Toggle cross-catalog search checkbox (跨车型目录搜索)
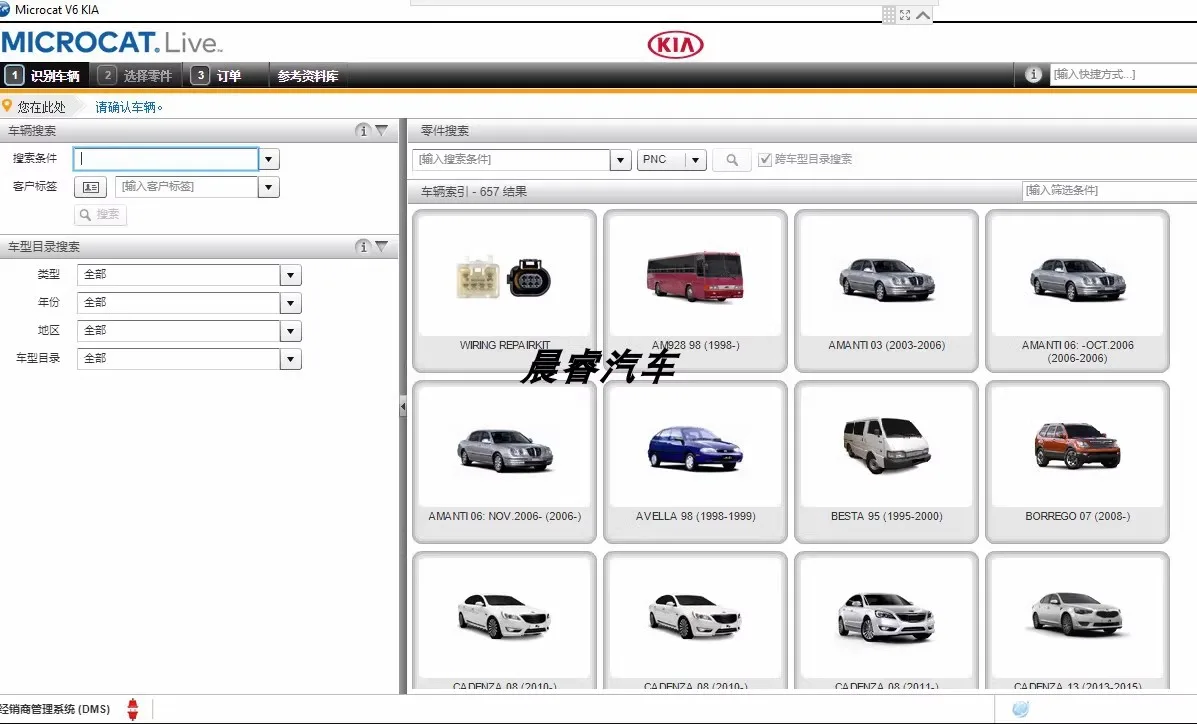1197x724 pixels. (765, 160)
